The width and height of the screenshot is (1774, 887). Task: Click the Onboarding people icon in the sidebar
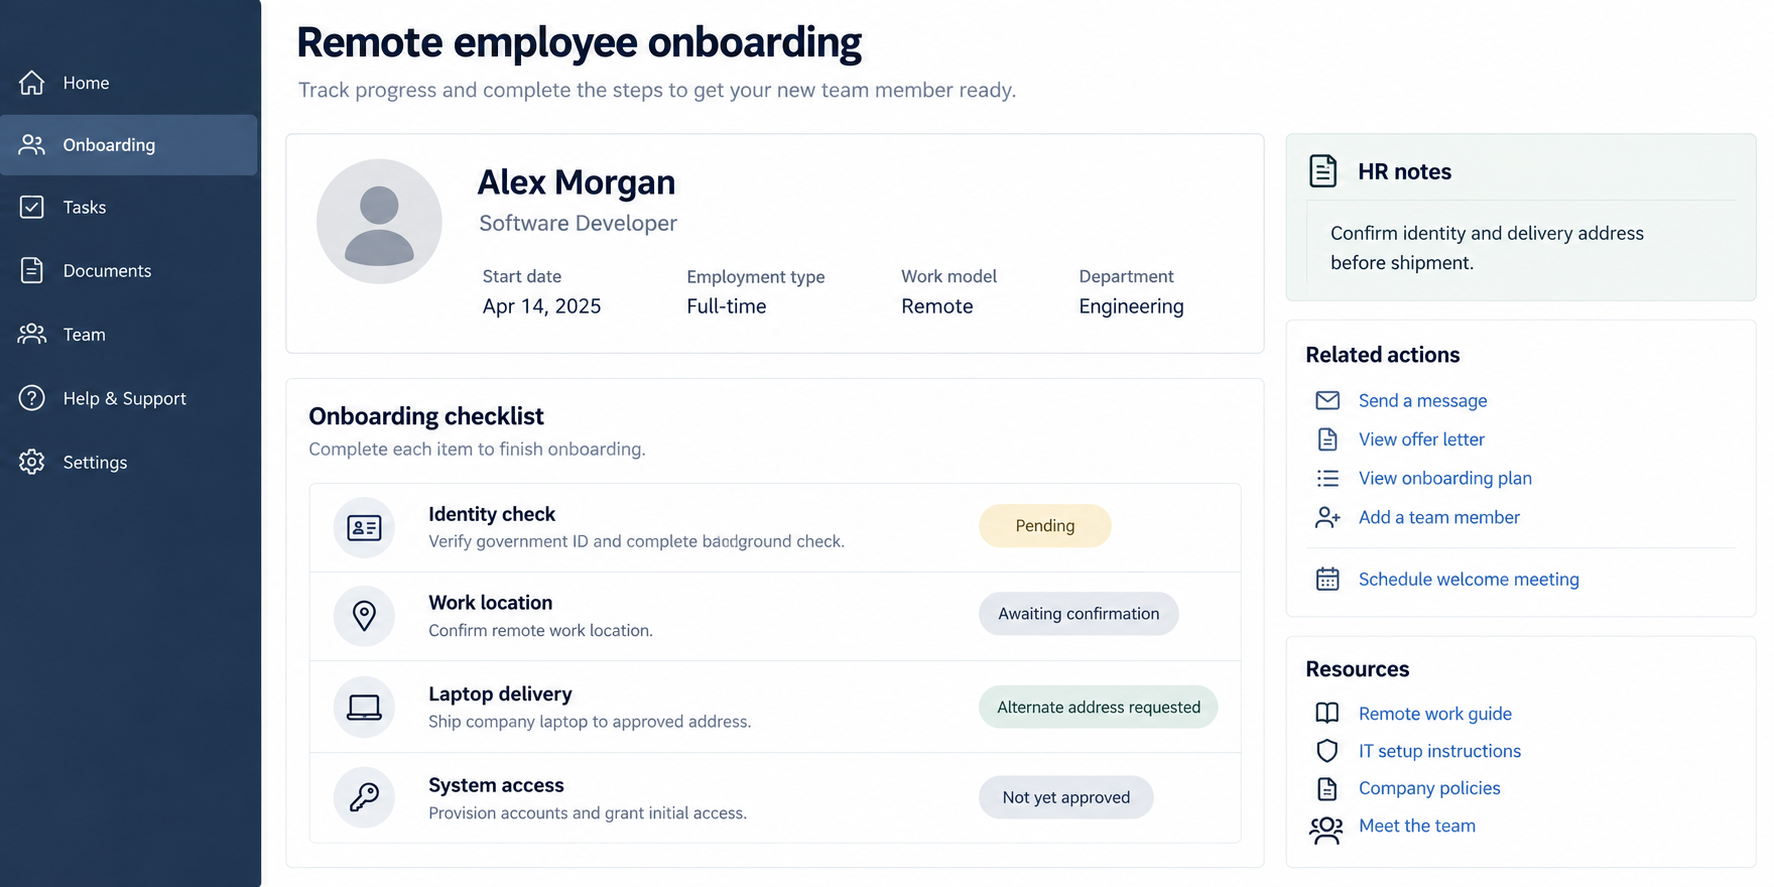tap(32, 145)
